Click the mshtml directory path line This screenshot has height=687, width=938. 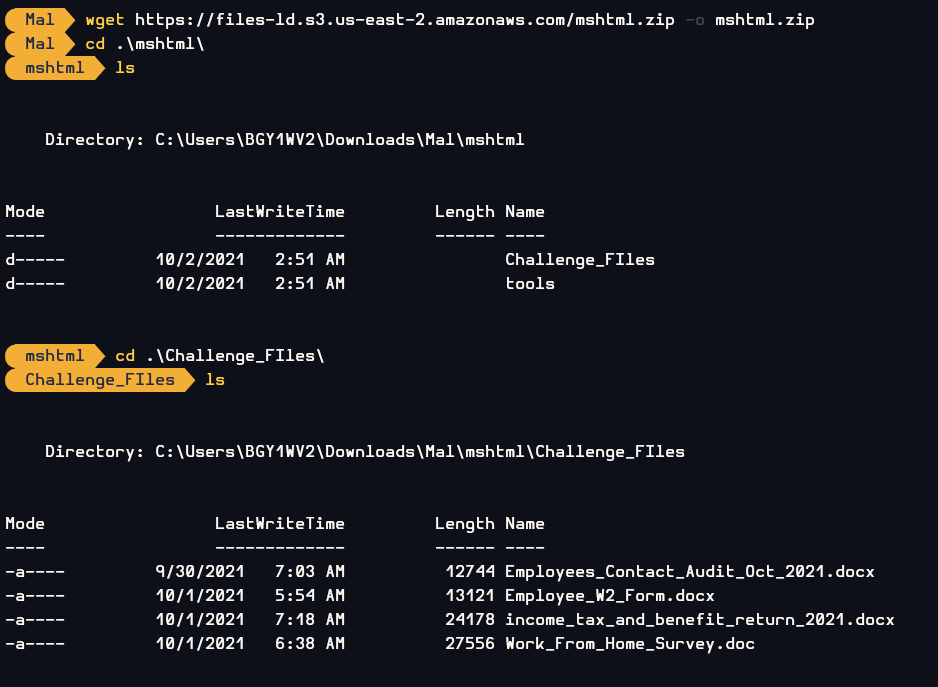(x=285, y=140)
